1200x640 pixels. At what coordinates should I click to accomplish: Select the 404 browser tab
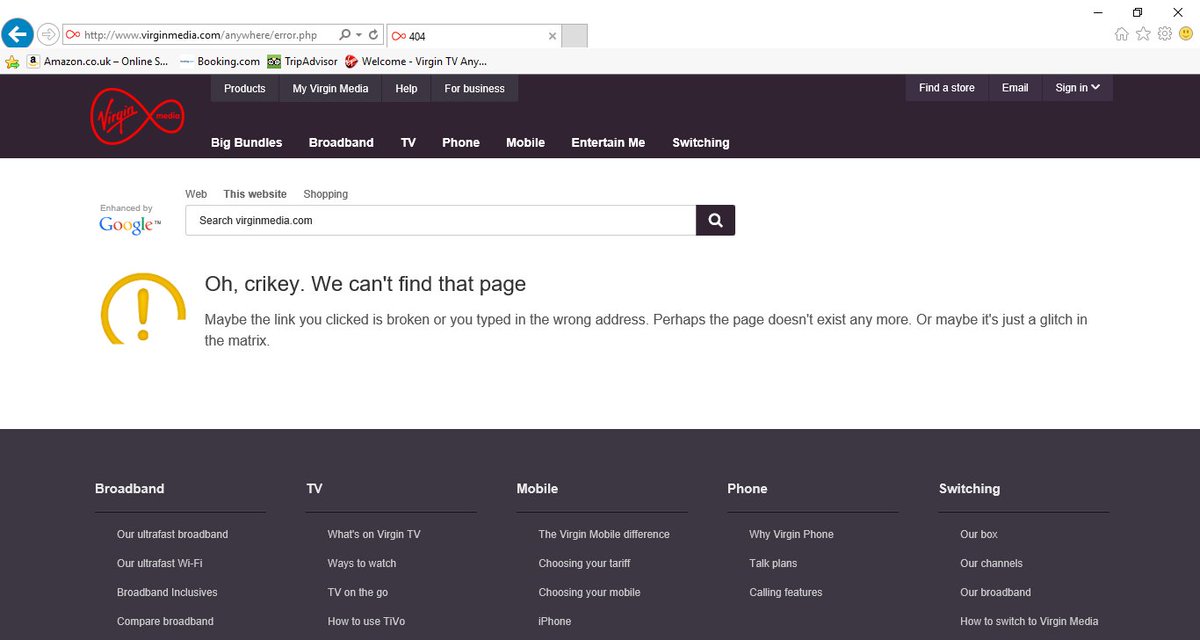(x=473, y=36)
